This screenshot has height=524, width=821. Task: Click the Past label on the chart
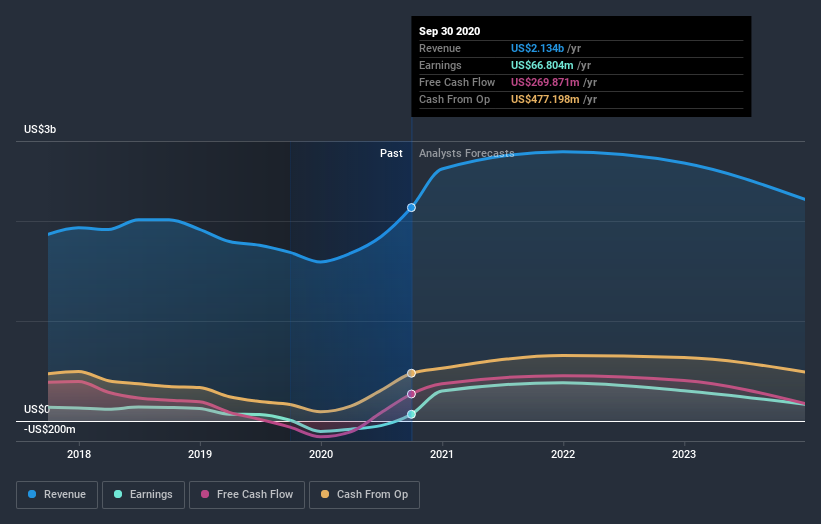(x=391, y=153)
